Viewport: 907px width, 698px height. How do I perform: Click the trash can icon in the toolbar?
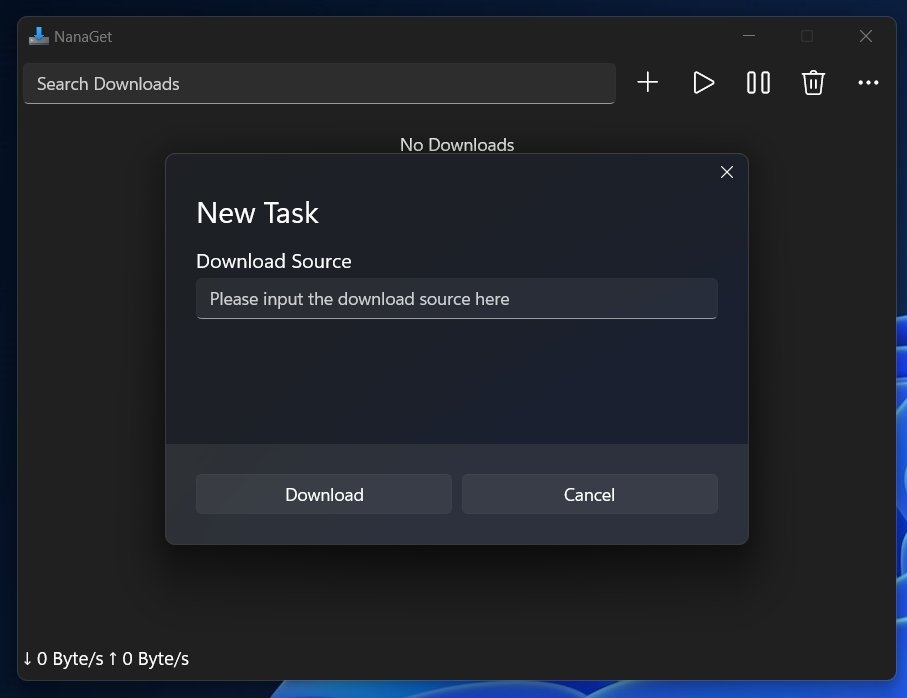[813, 83]
